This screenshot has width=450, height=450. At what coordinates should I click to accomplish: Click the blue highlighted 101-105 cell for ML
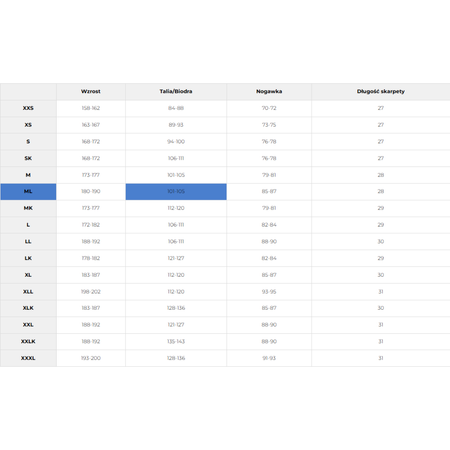[x=176, y=191]
